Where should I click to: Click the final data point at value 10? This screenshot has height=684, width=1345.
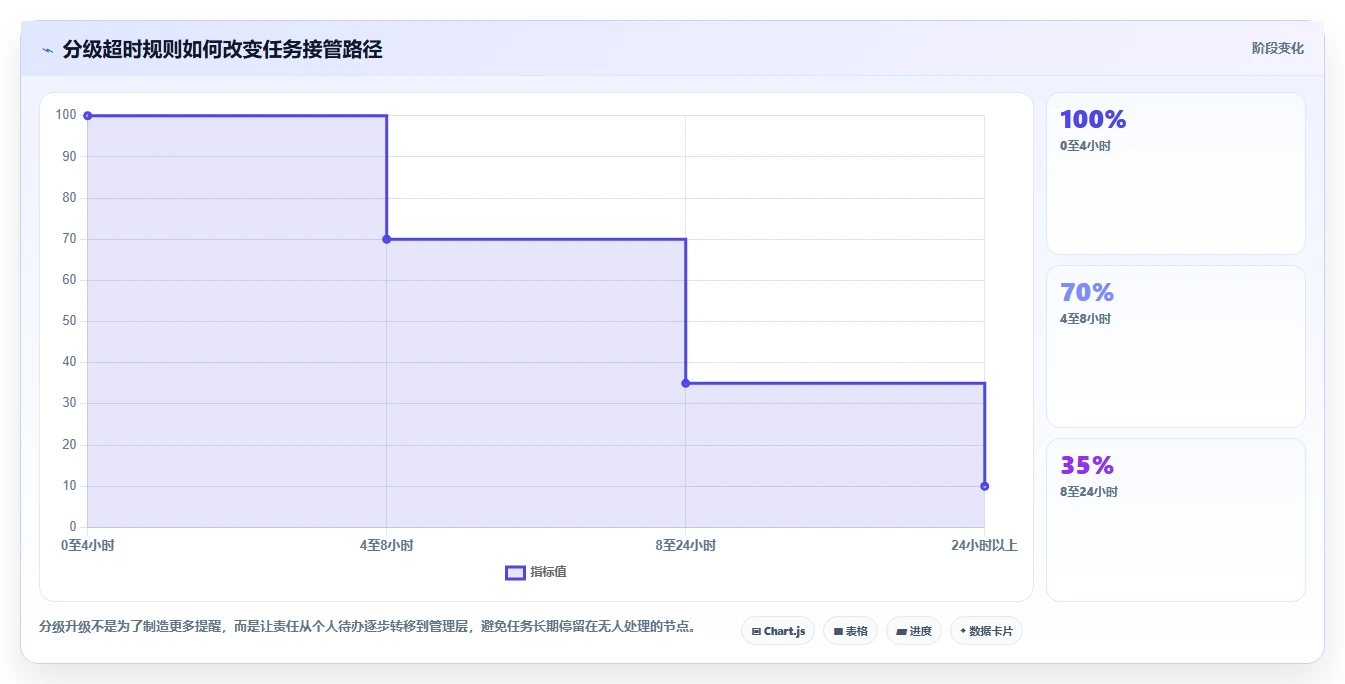(x=984, y=486)
